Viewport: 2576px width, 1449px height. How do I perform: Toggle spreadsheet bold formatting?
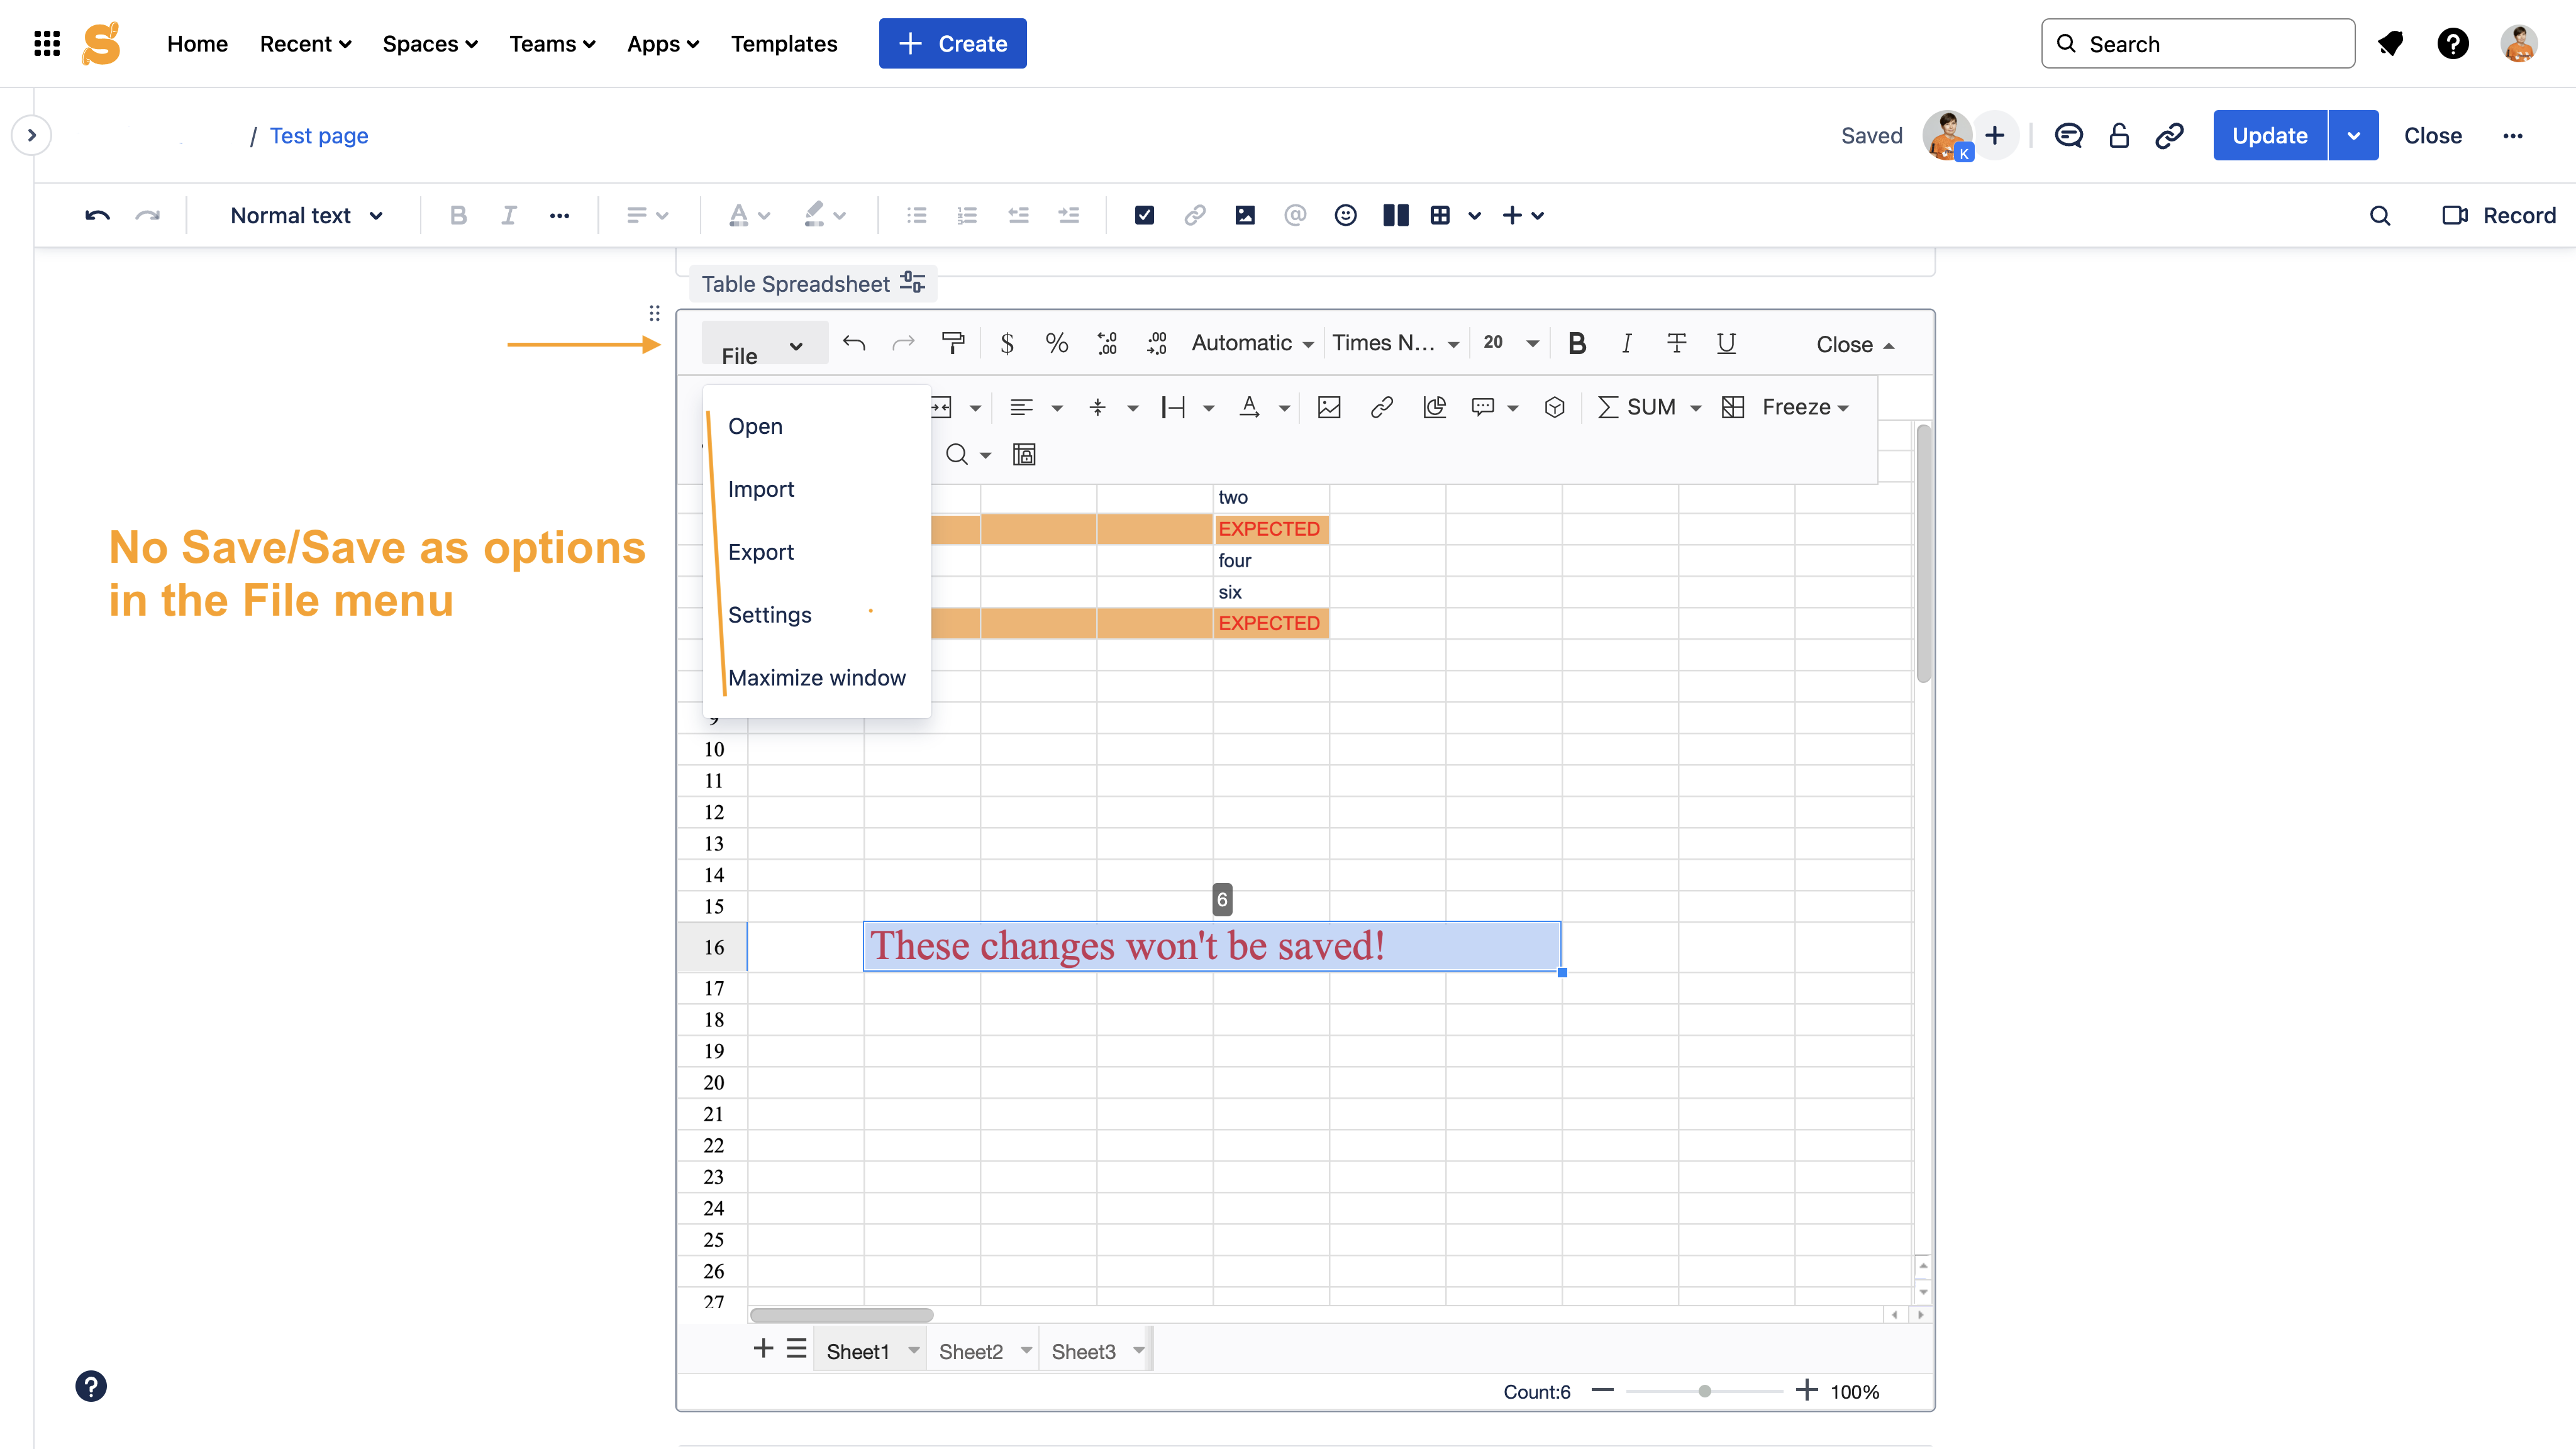click(x=1577, y=343)
